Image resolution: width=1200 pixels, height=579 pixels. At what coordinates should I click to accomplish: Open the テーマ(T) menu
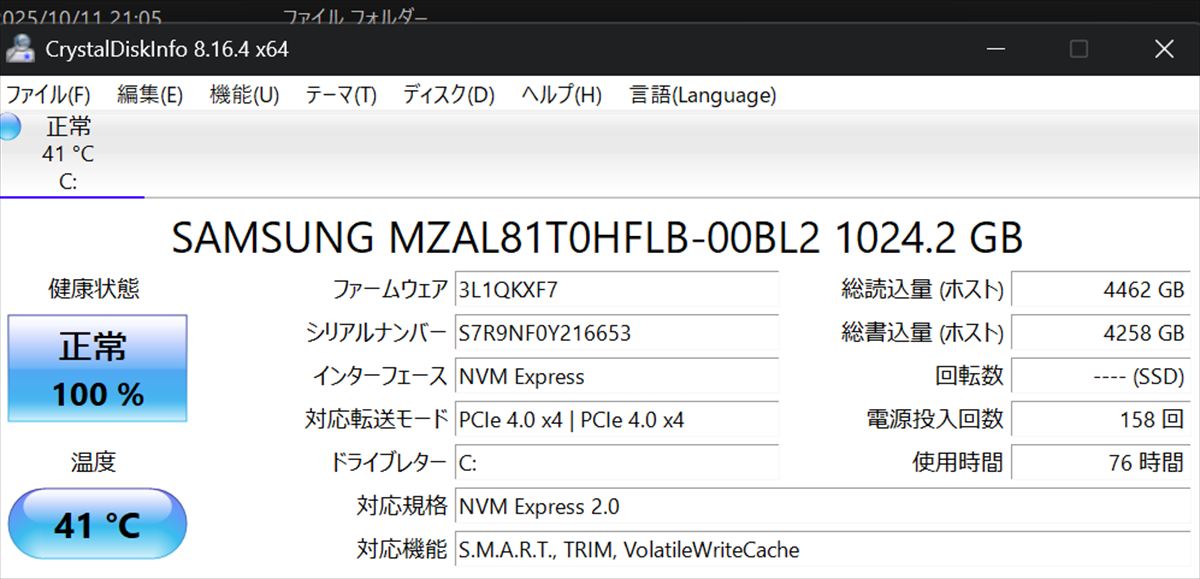tap(340, 95)
